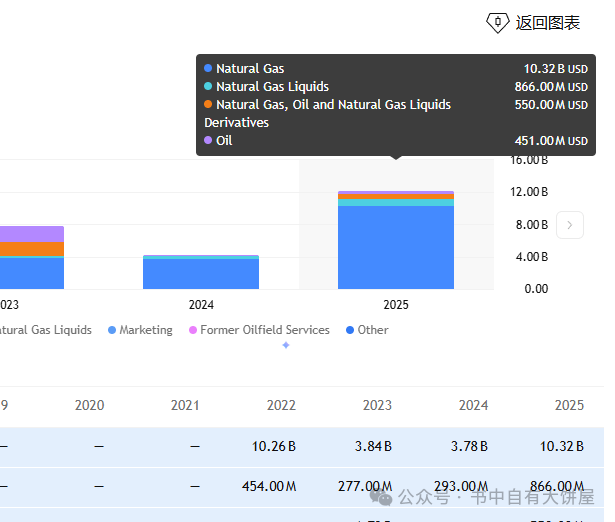615x522 pixels.
Task: Click the pink Former Oilfield Services dot
Action: coord(193,330)
